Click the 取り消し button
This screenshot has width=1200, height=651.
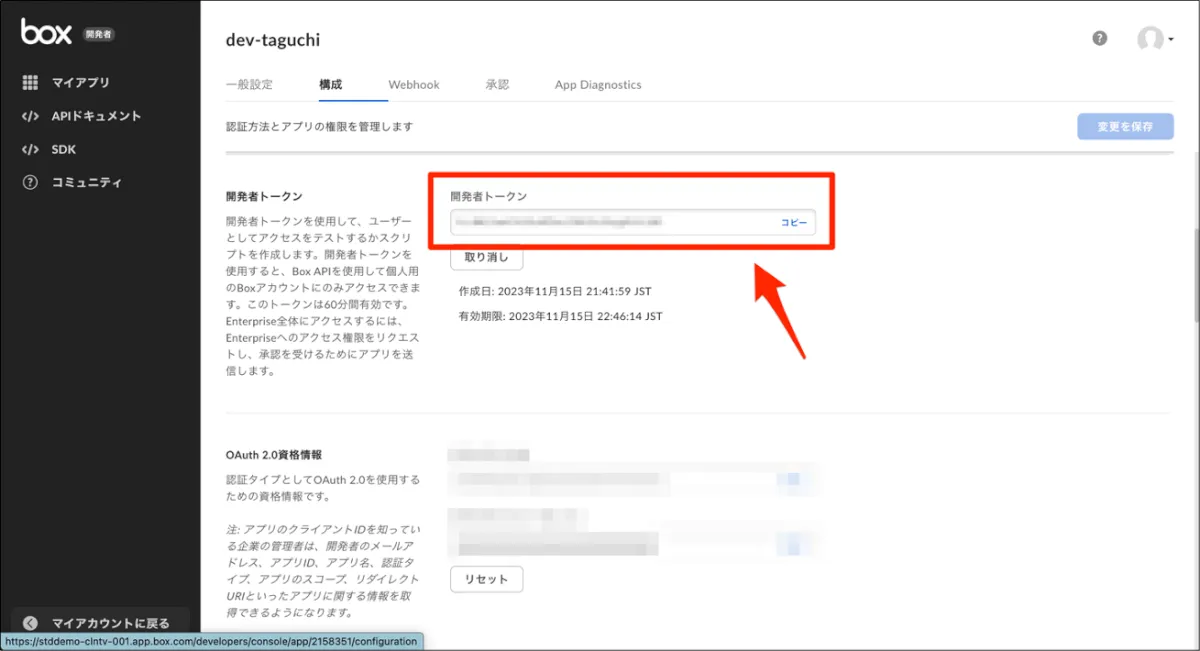pos(486,258)
